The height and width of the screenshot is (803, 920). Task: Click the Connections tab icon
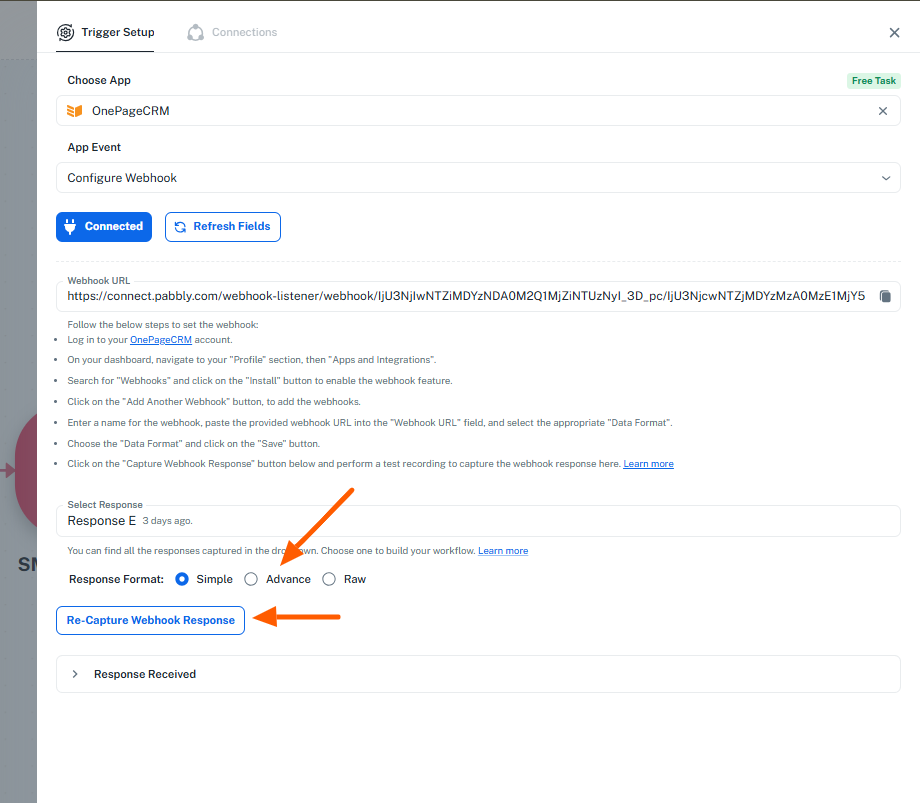point(195,32)
